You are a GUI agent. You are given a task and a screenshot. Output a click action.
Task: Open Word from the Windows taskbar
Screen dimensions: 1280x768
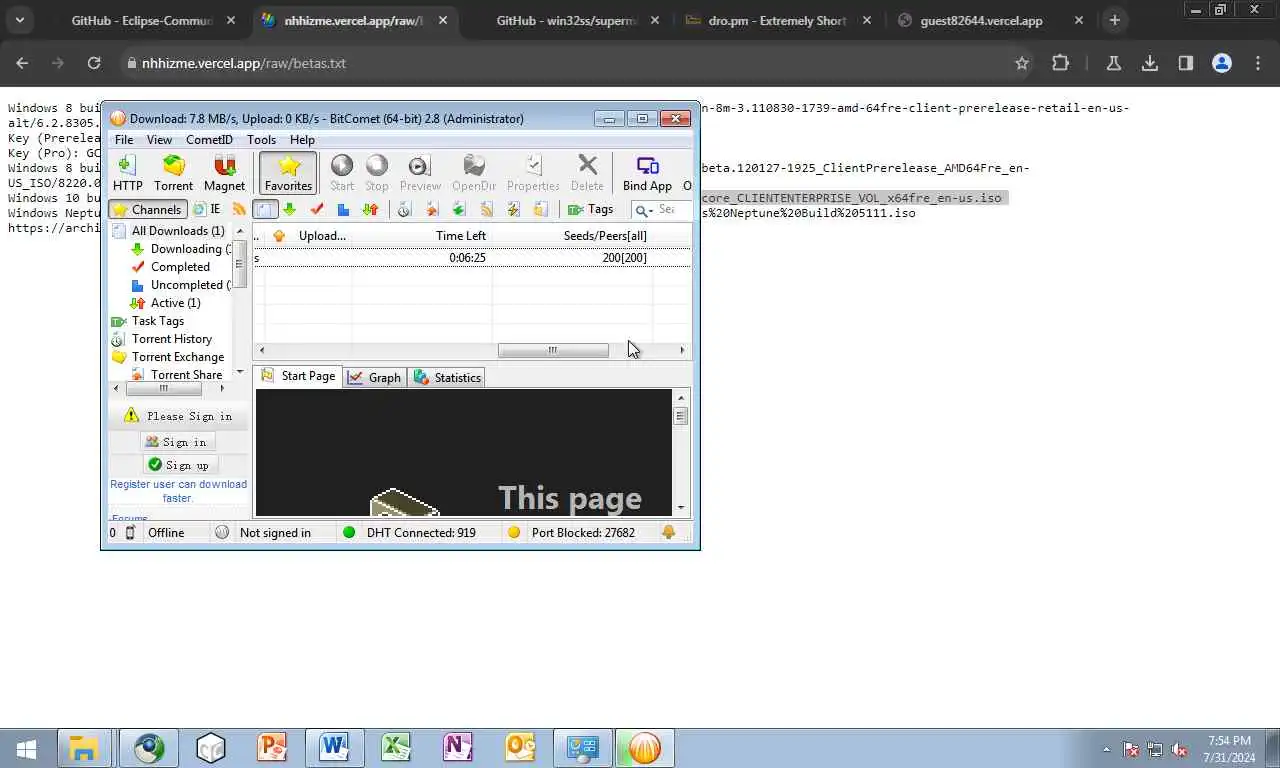click(334, 748)
